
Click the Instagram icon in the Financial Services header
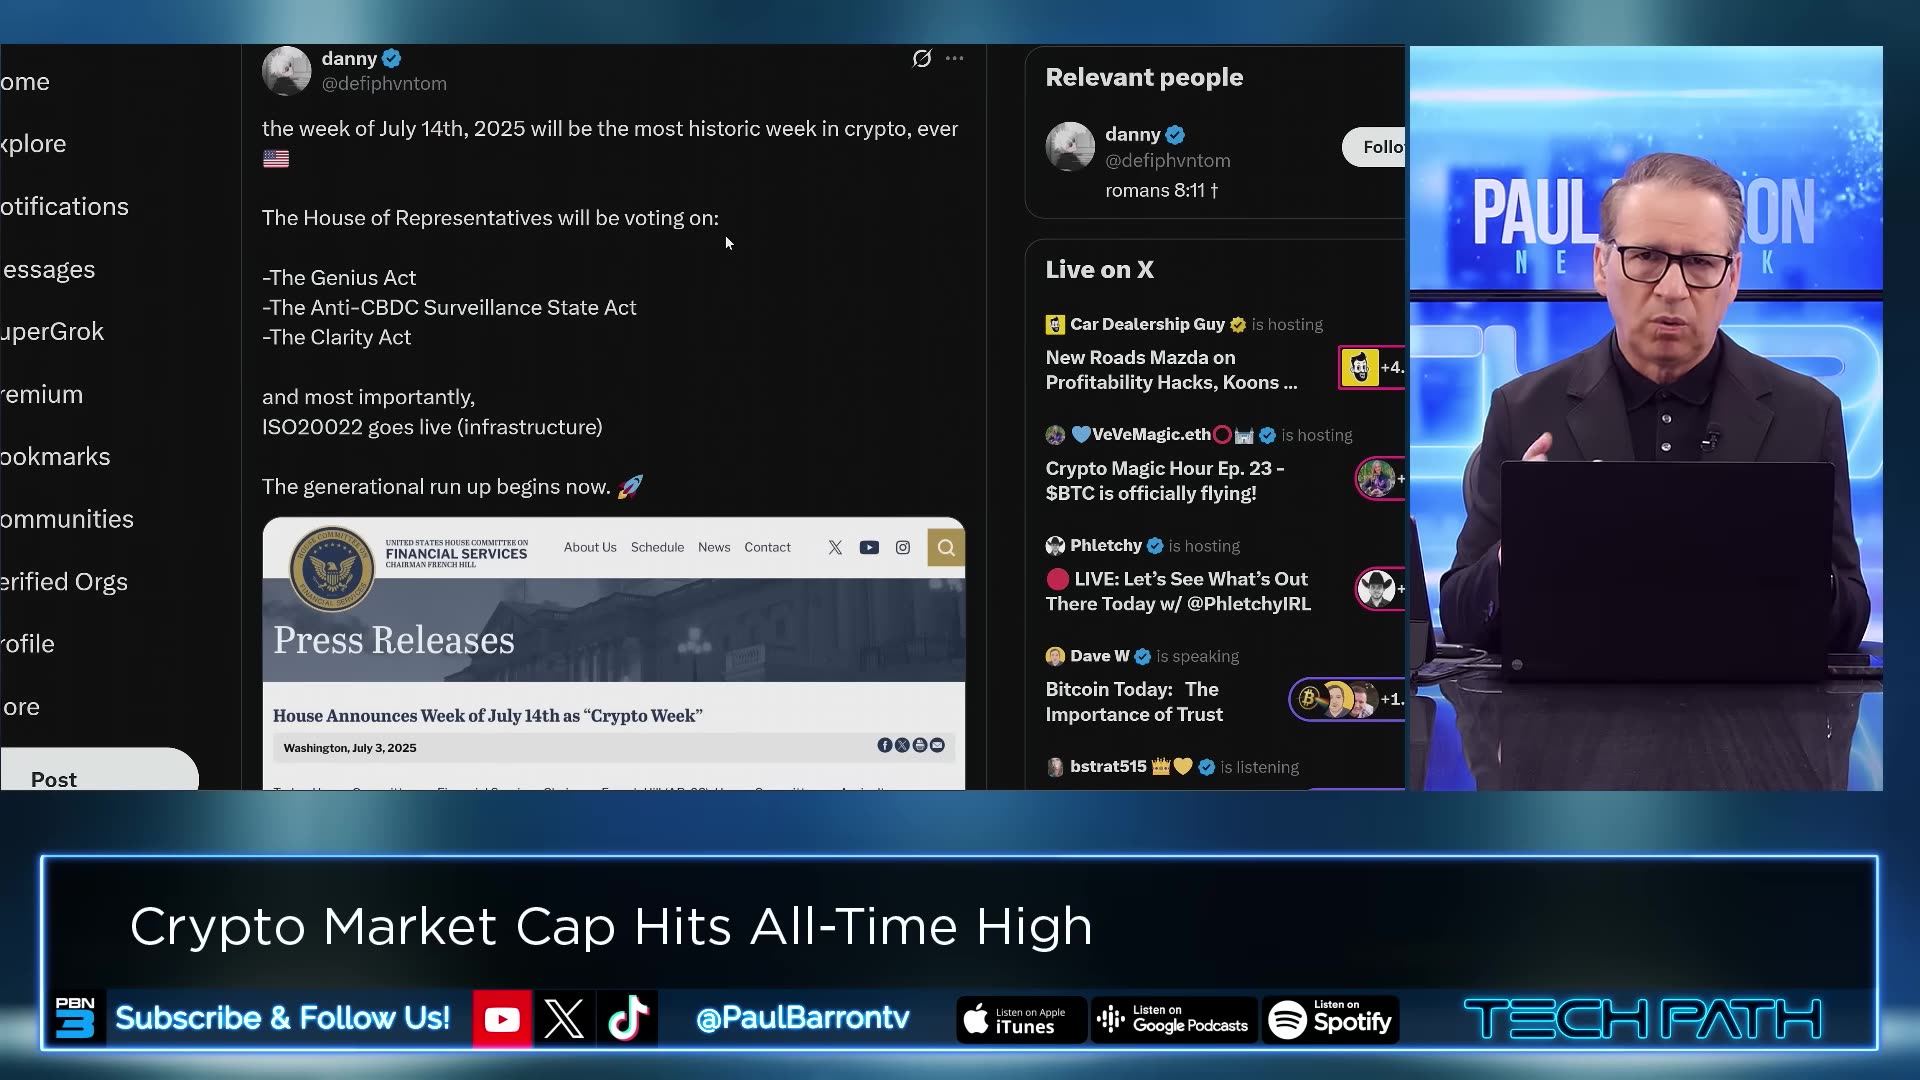click(x=903, y=548)
